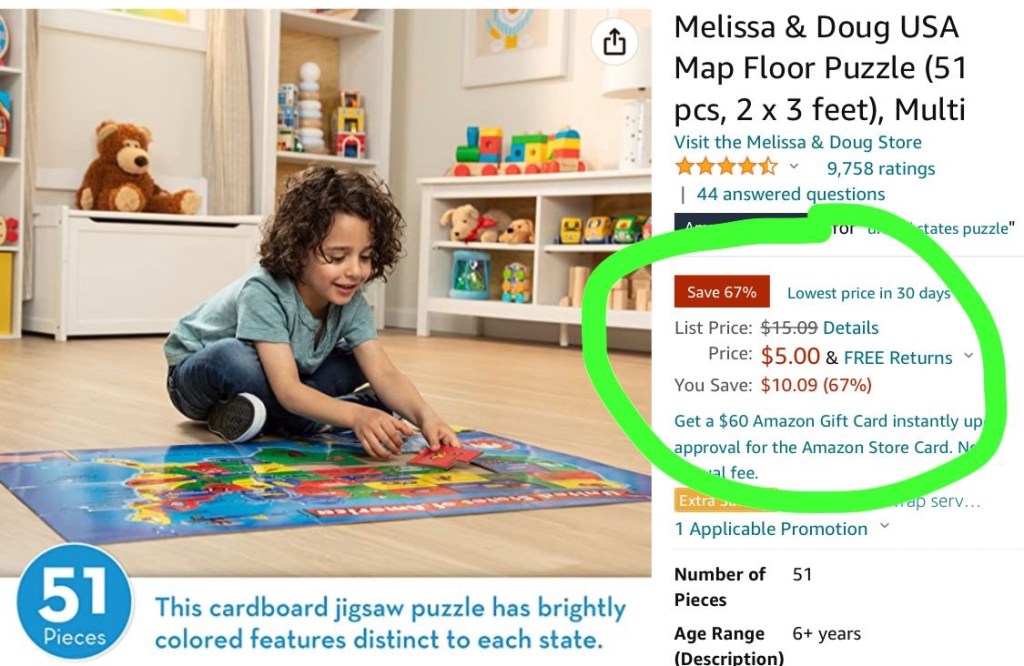
Task: Click the red Save 67% badge
Action: tap(721, 292)
